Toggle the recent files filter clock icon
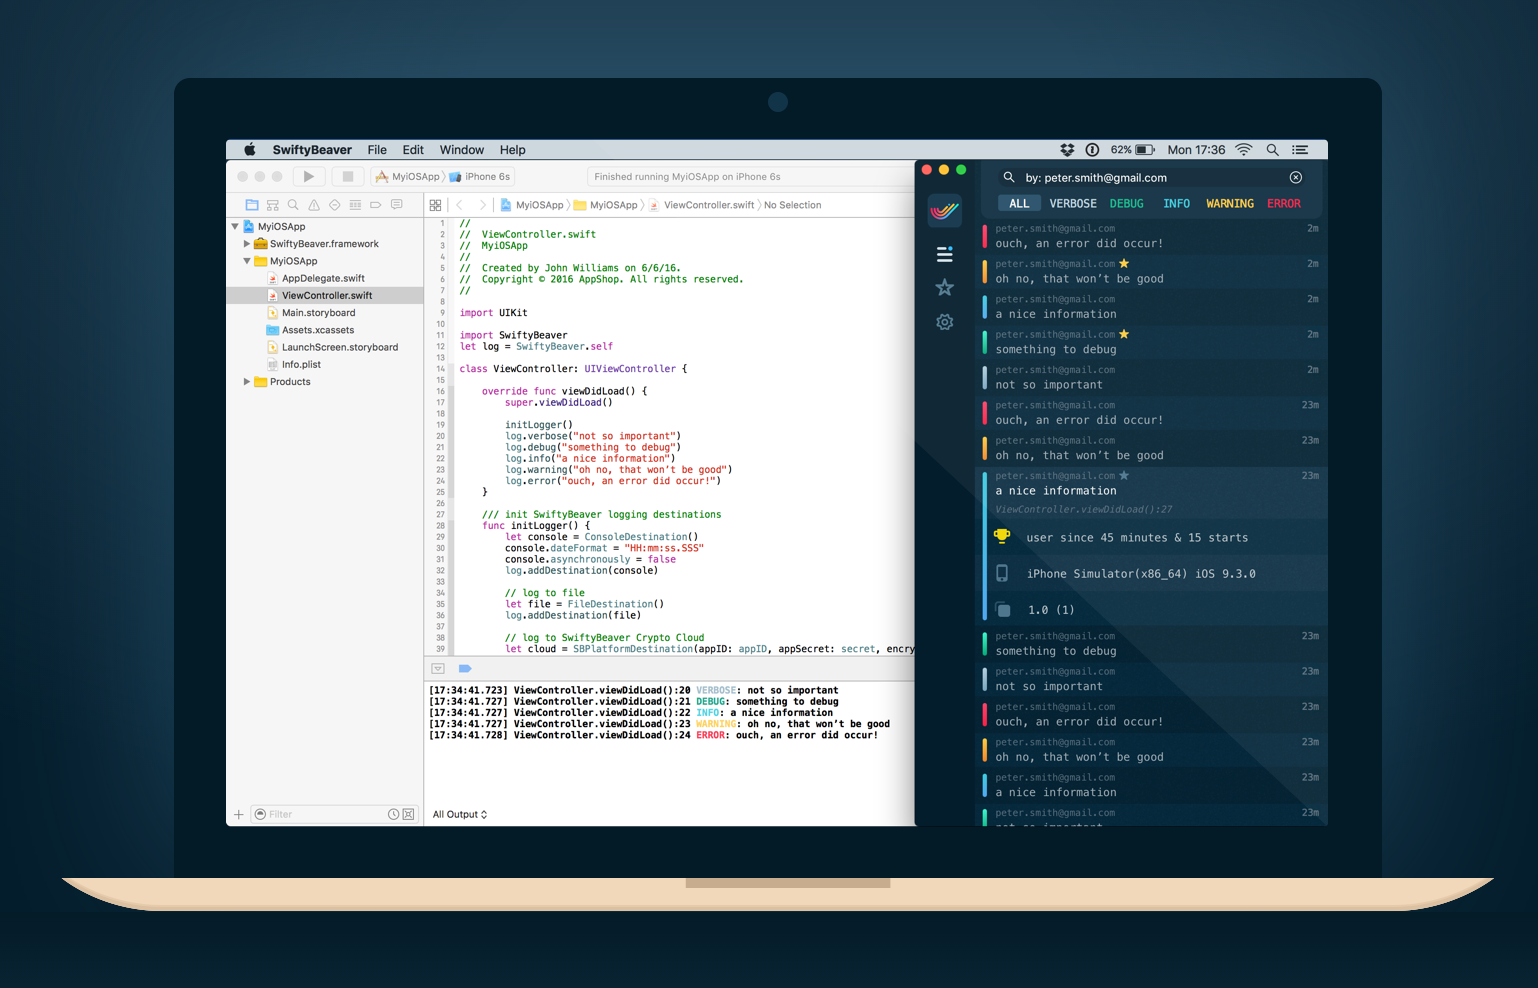Image resolution: width=1538 pixels, height=988 pixels. pos(394,815)
